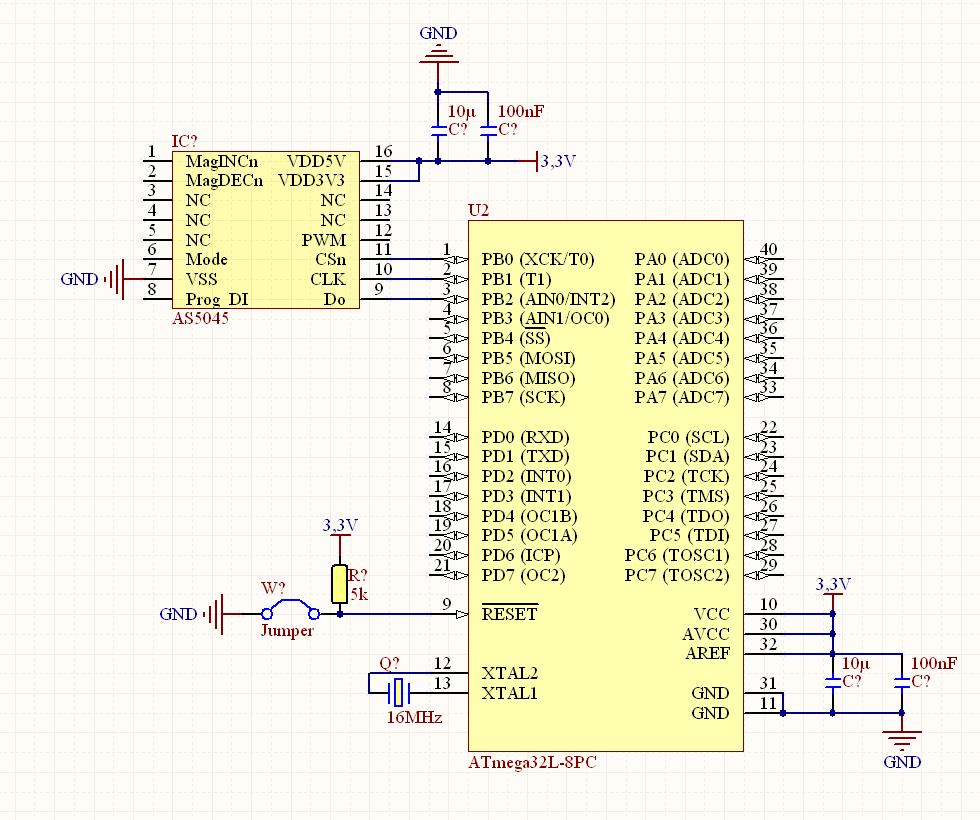
Task: Click the 'Jumper' label text
Action: pos(287,631)
